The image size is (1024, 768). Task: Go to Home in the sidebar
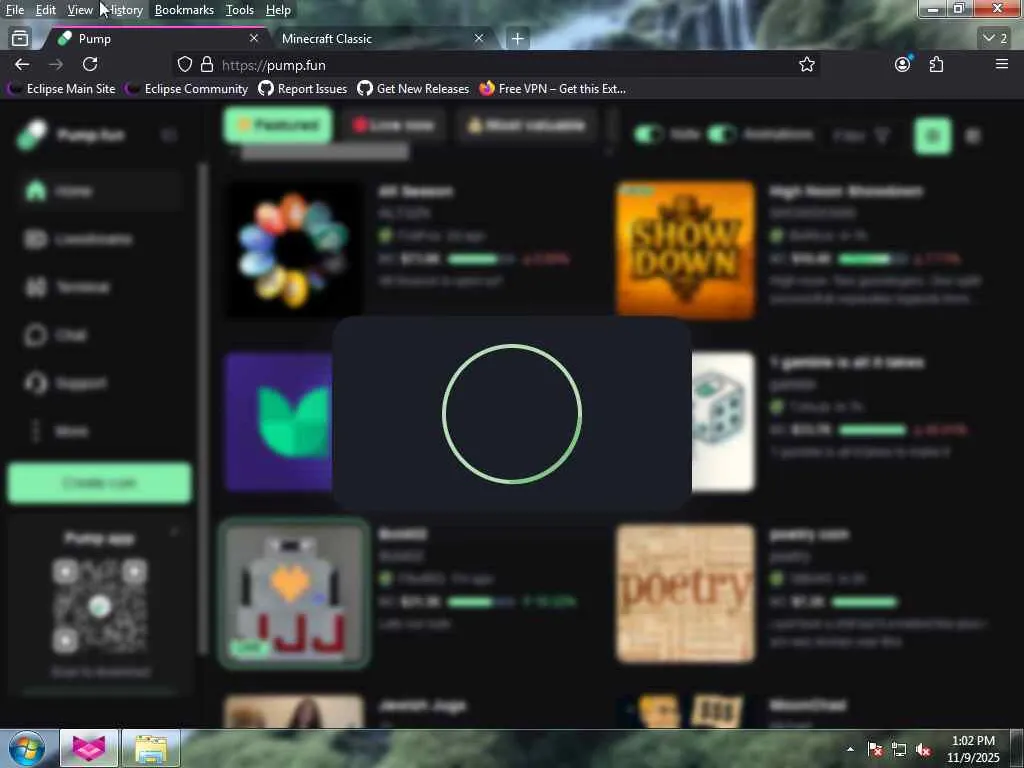pyautogui.click(x=98, y=191)
